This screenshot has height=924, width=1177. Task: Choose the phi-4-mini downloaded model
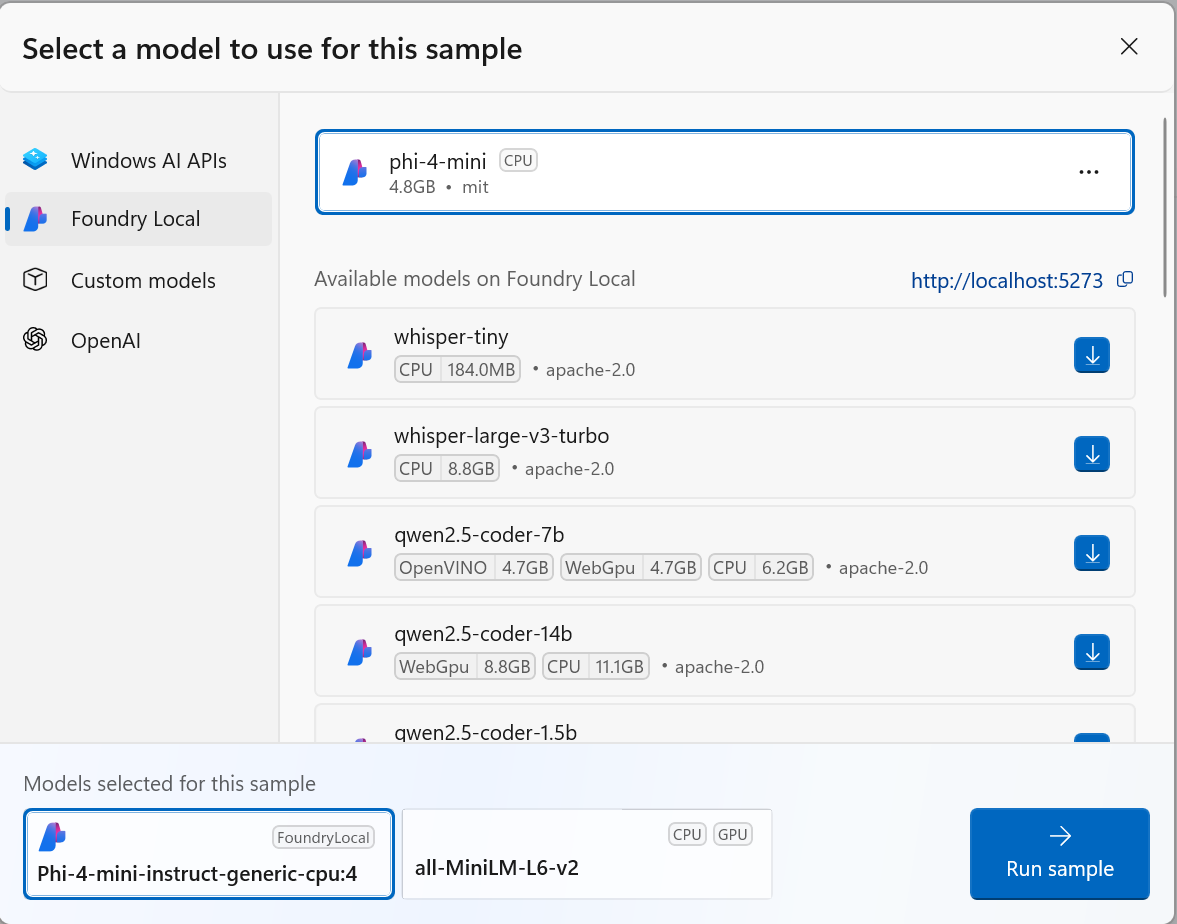click(700, 172)
